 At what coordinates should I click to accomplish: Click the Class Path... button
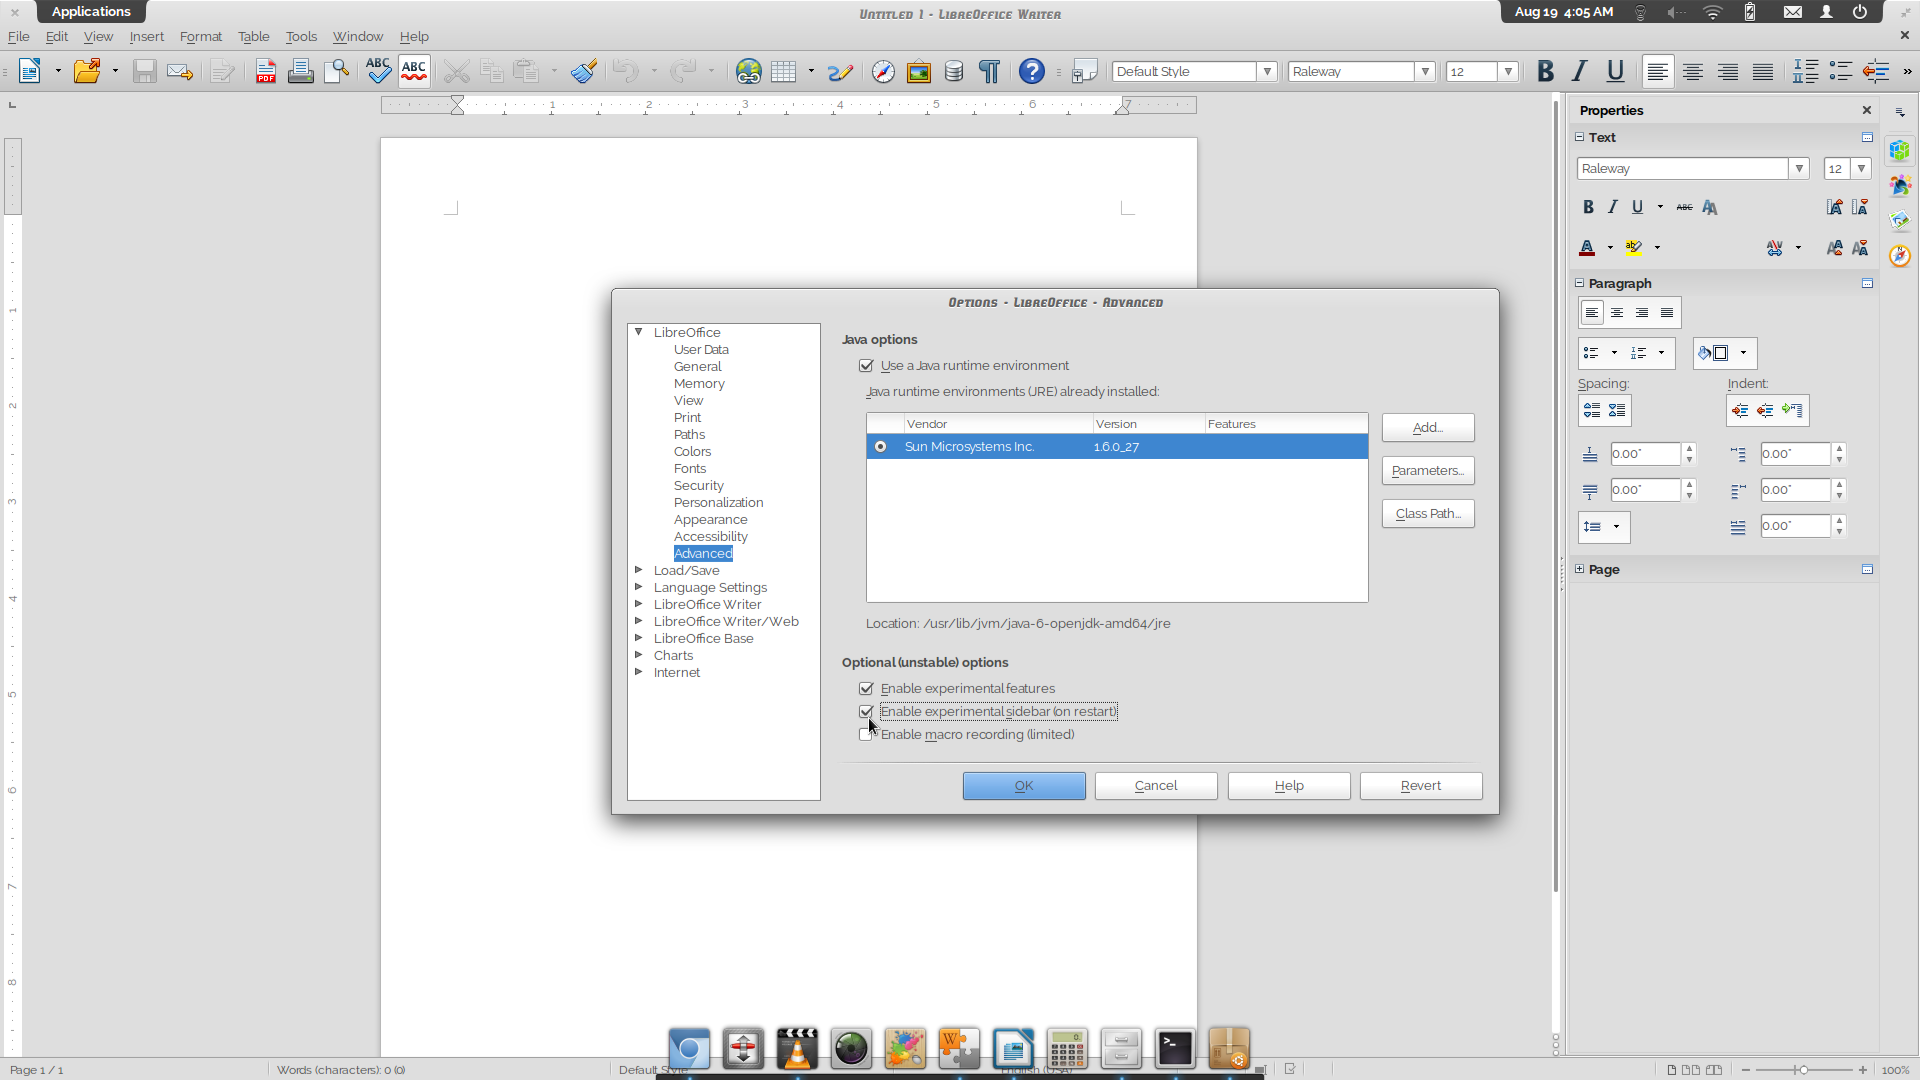(1428, 514)
